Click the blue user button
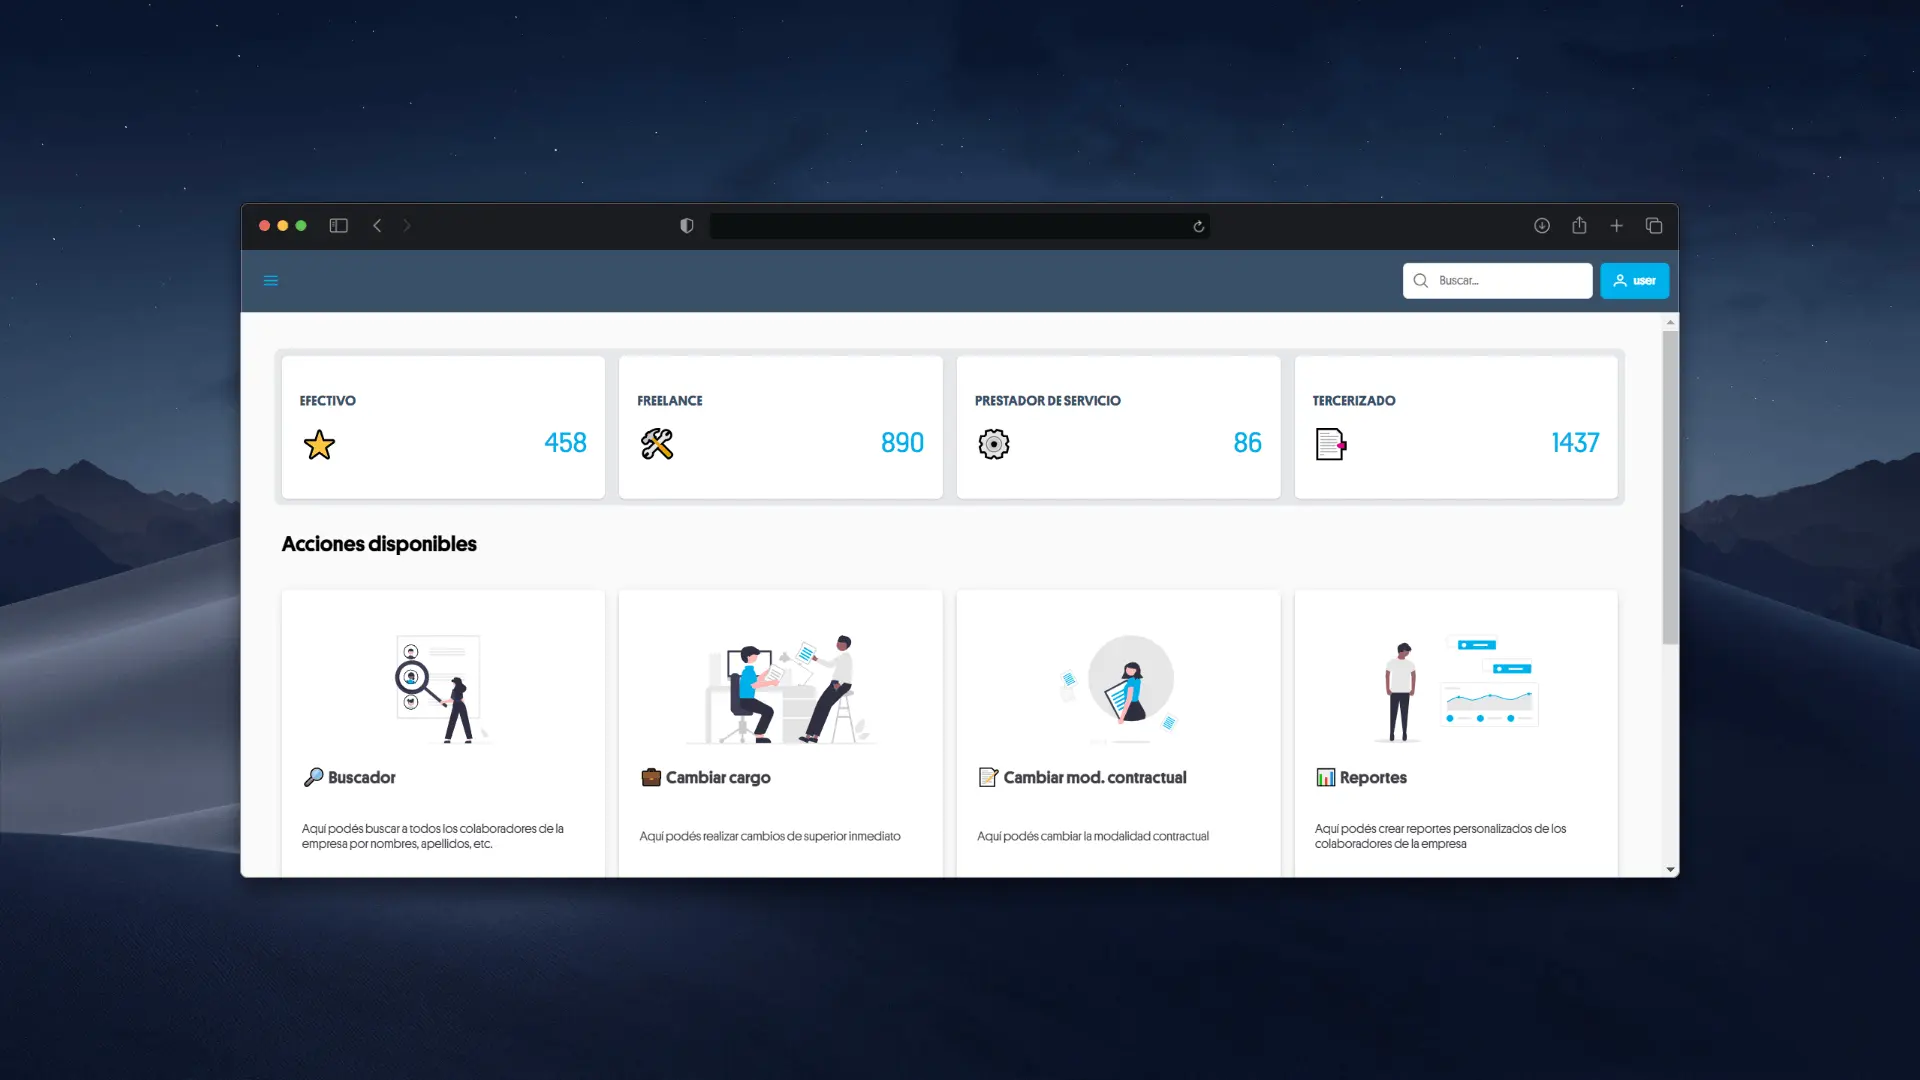 tap(1634, 281)
